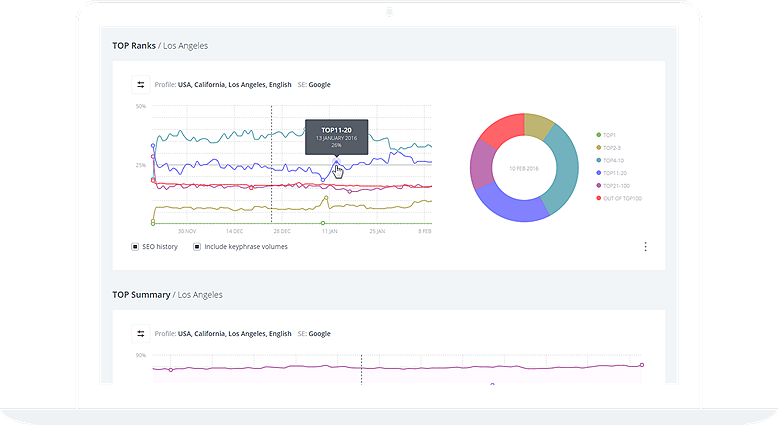The width and height of the screenshot is (778, 425).
Task: Click the 50% y-axis label
Action: (141, 106)
